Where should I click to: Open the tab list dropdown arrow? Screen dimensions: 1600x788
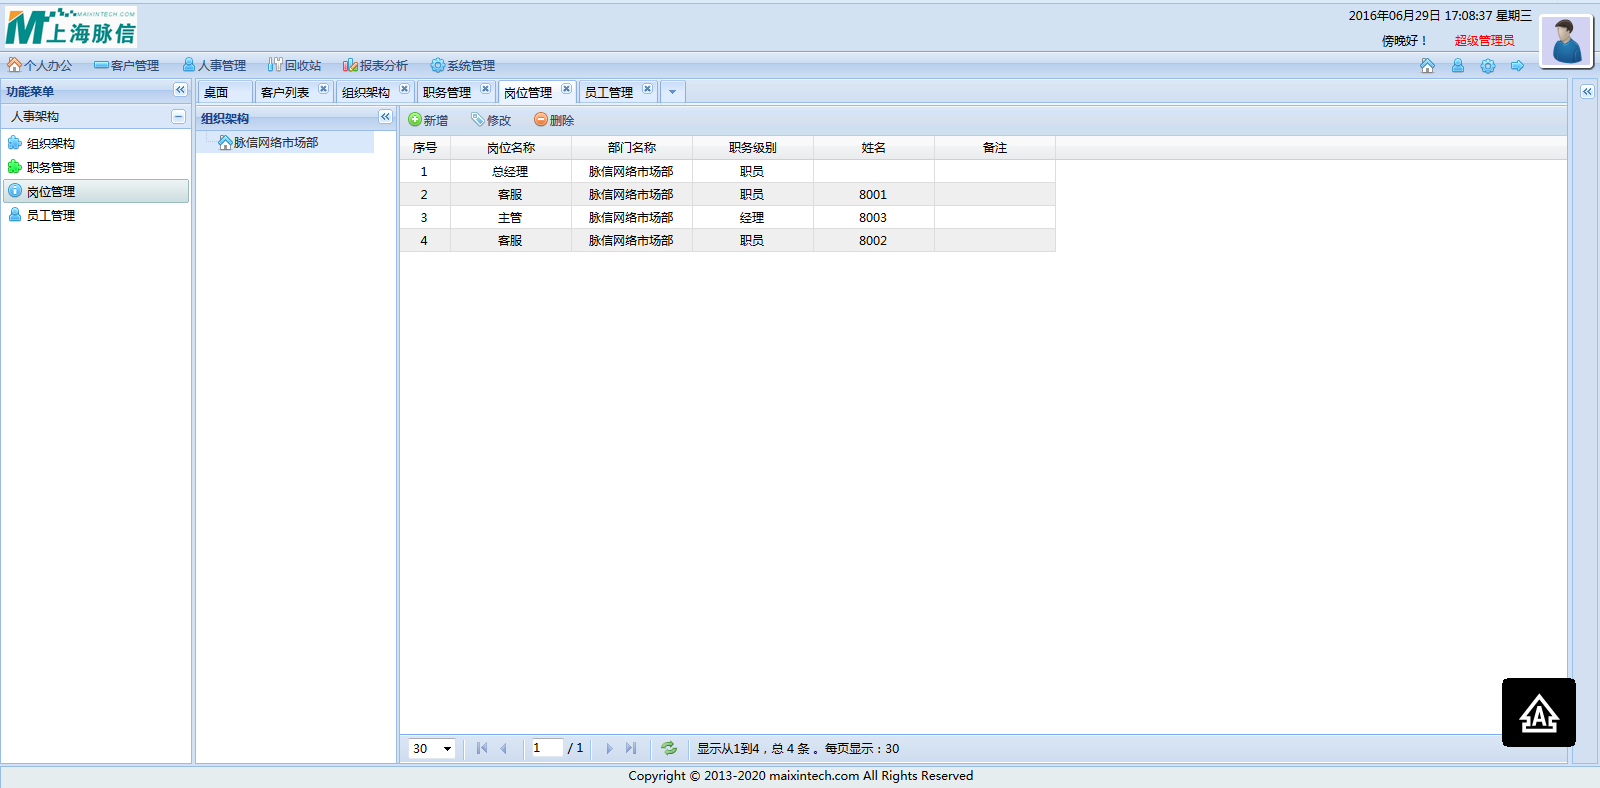pos(672,92)
